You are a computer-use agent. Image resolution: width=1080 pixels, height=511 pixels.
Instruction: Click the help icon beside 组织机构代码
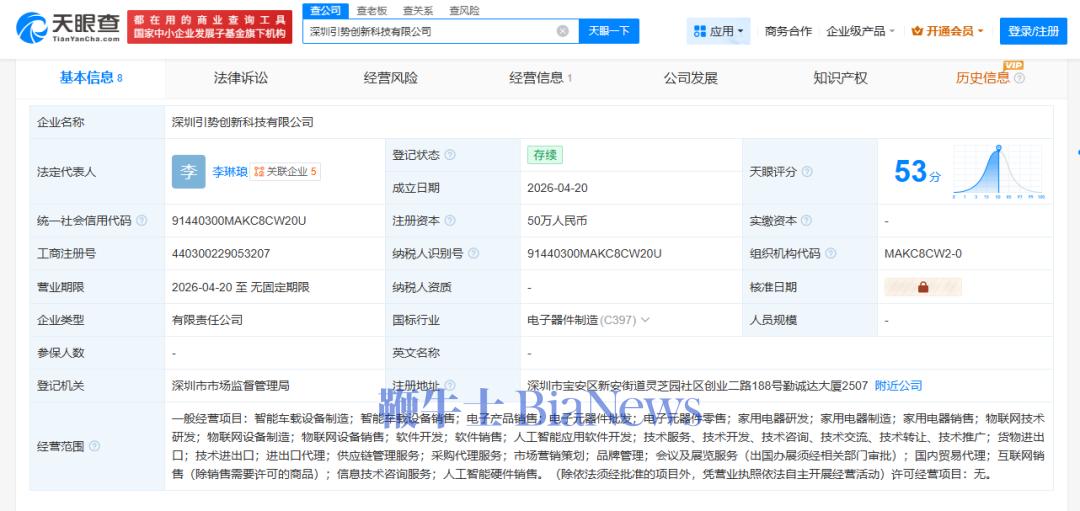point(831,253)
